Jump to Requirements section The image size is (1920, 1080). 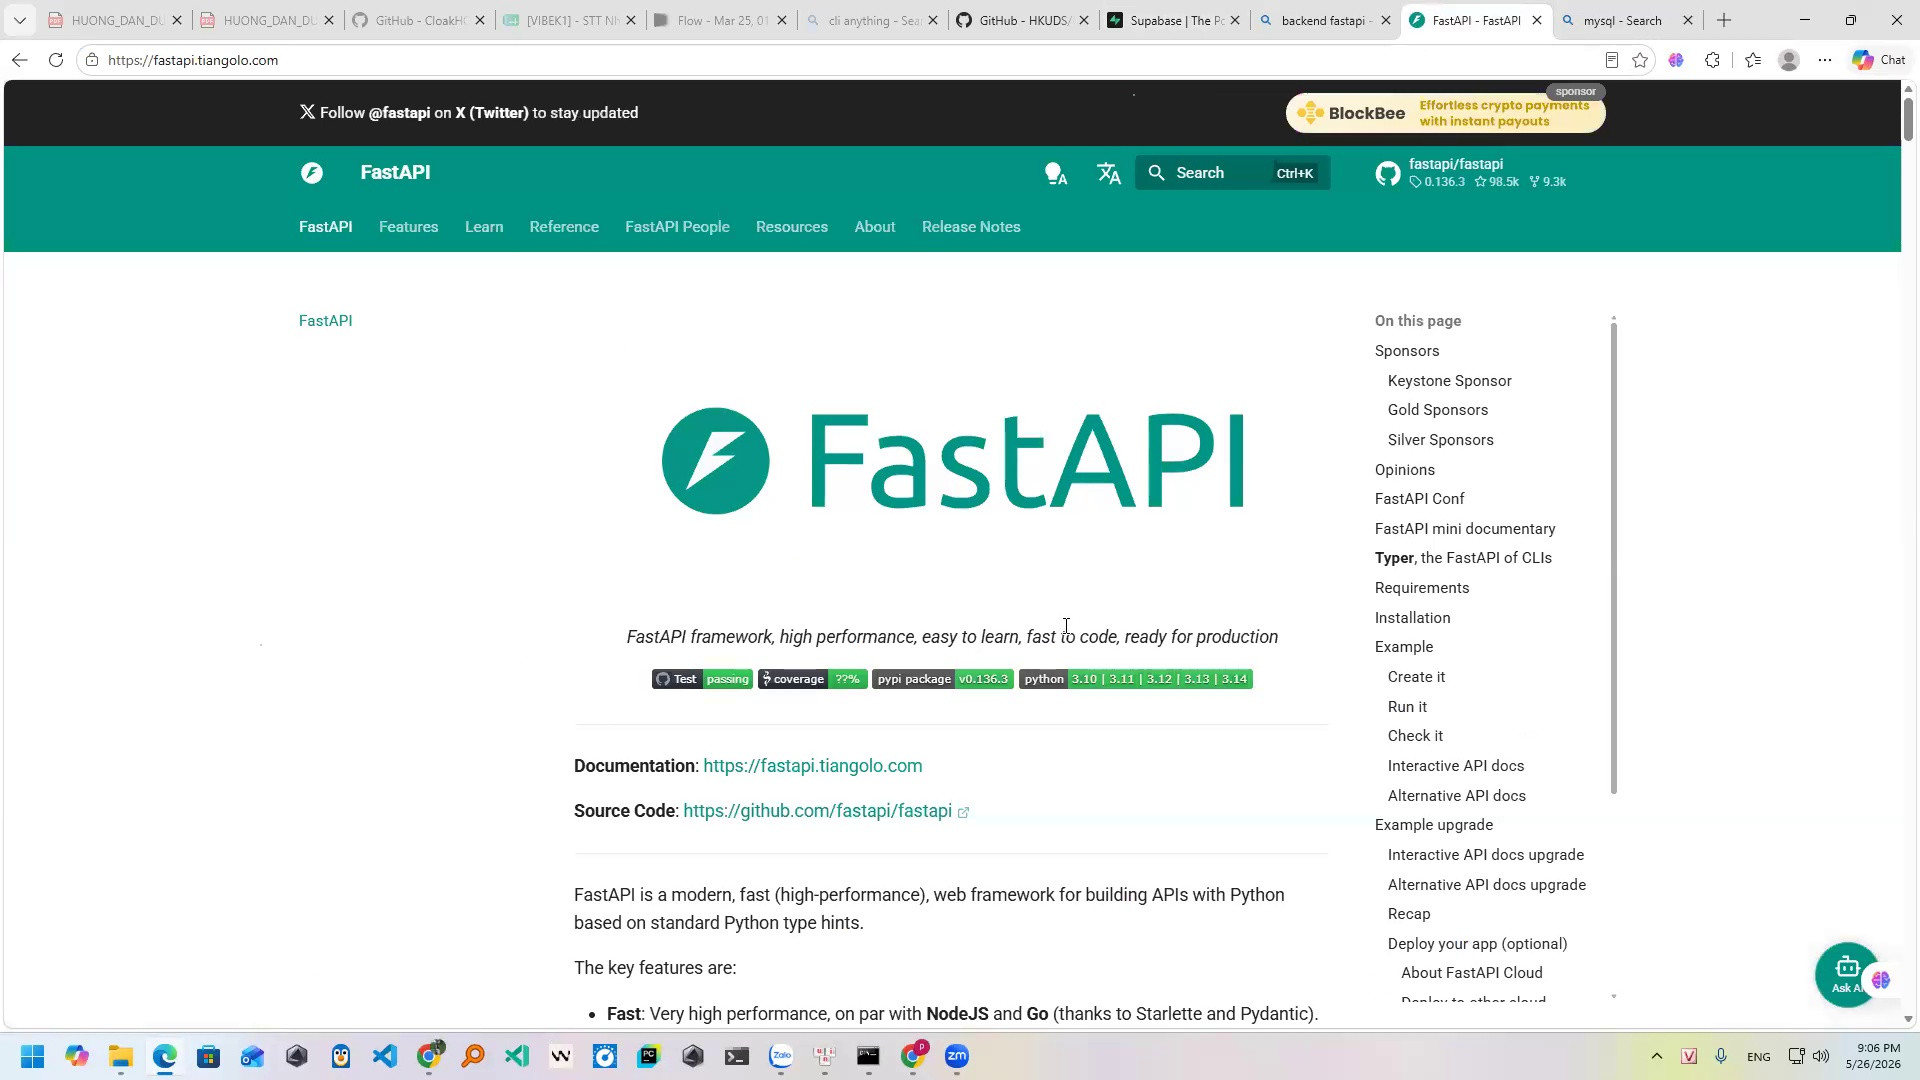point(1422,588)
